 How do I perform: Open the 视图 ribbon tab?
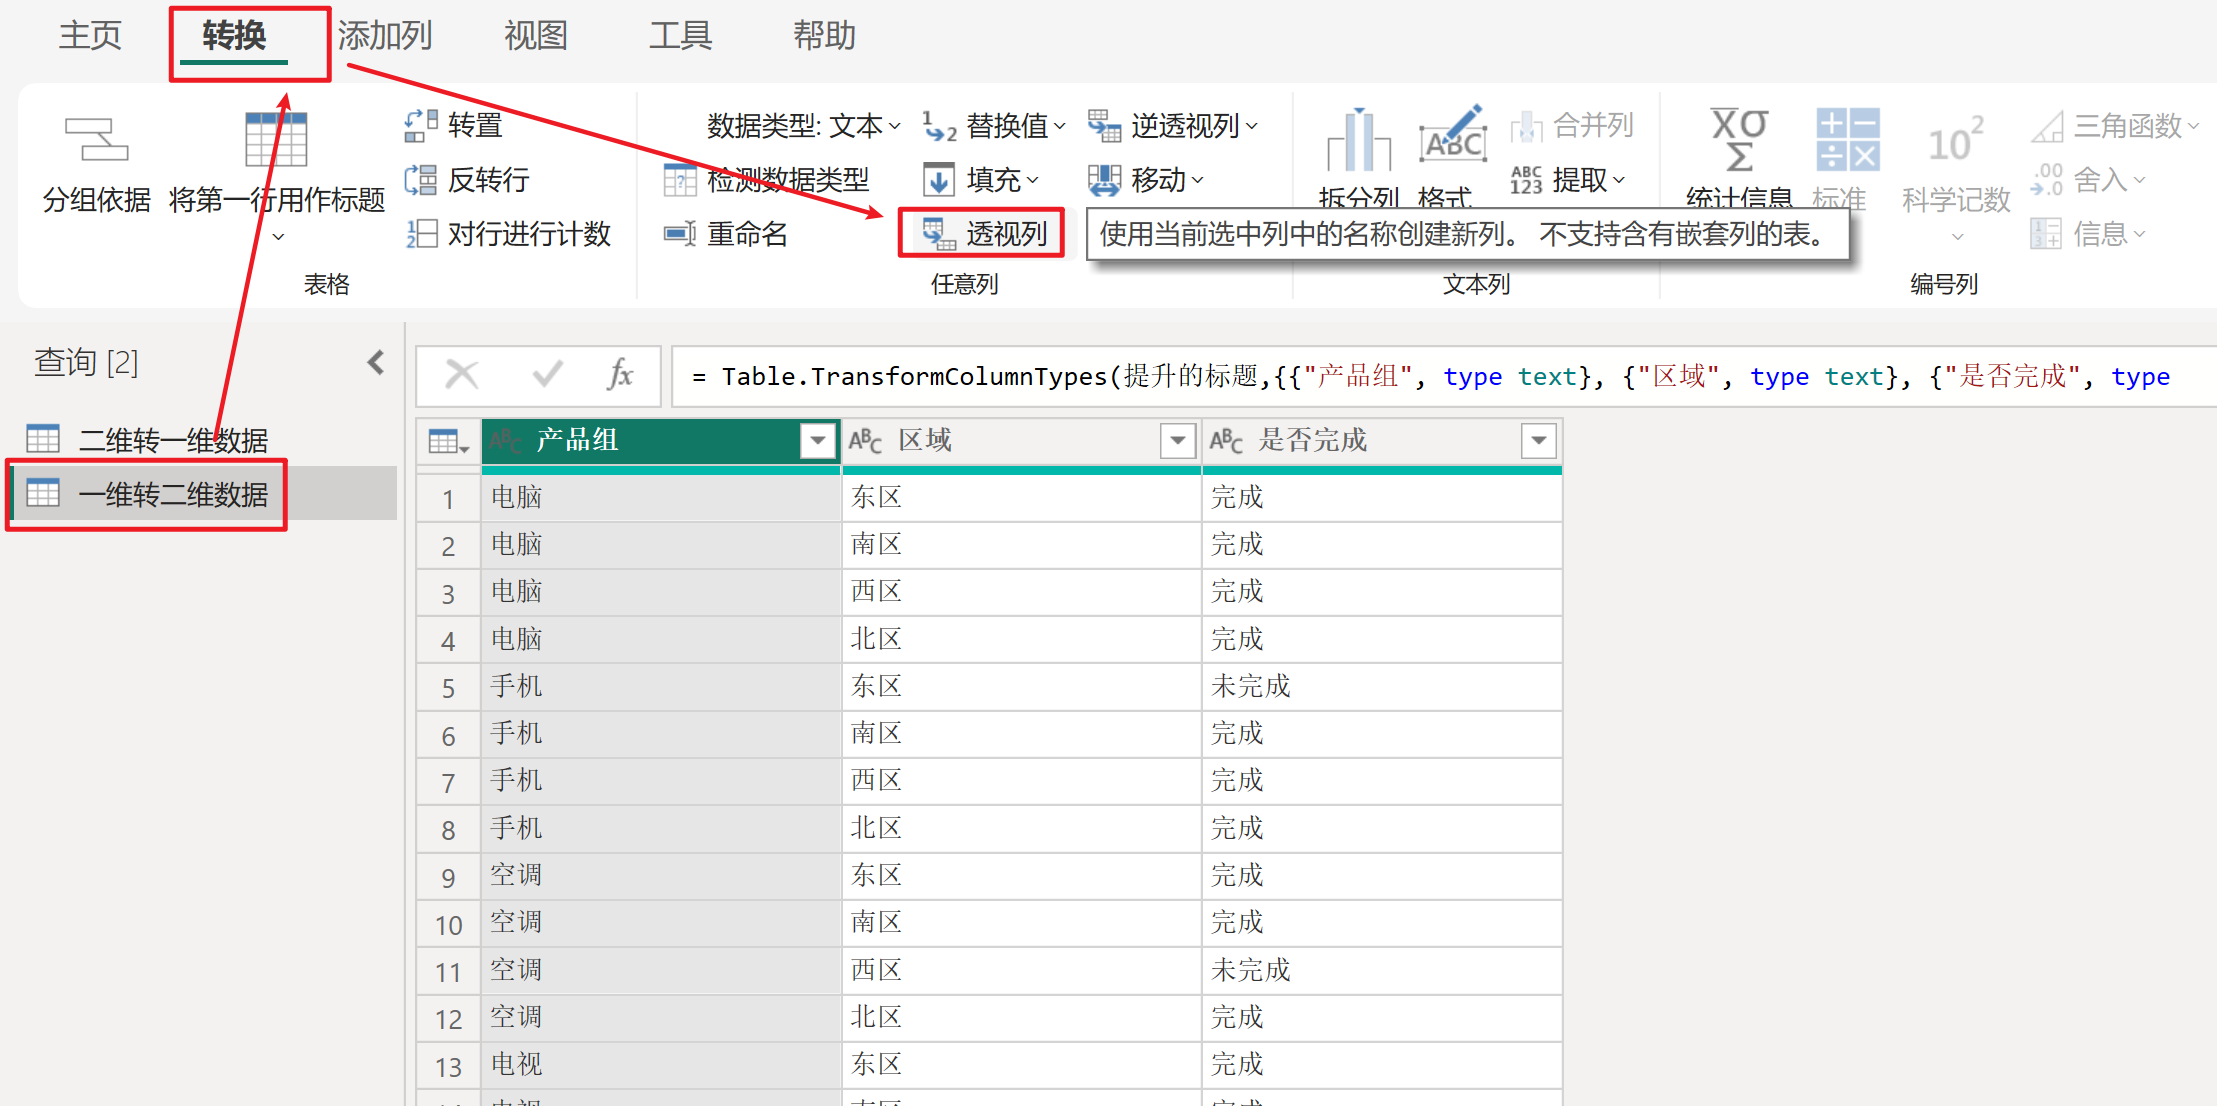(x=536, y=36)
